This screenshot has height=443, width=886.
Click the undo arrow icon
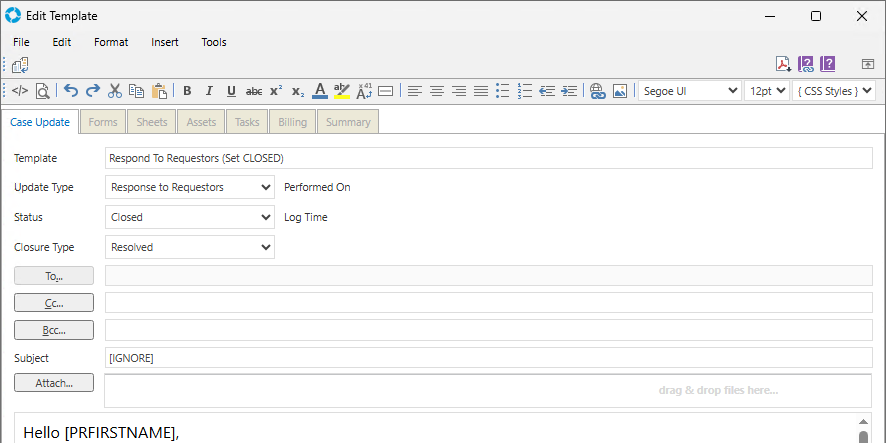pyautogui.click(x=71, y=91)
